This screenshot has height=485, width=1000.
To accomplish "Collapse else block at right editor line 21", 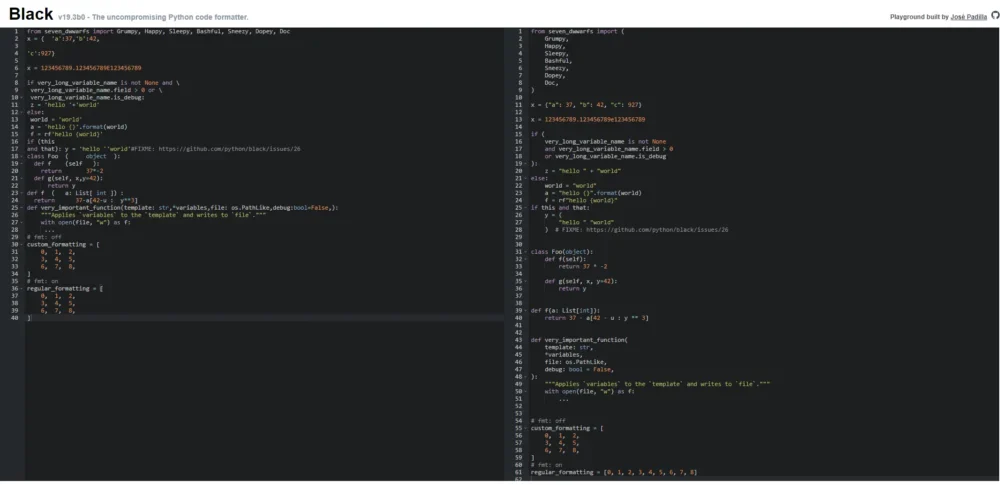I will pyautogui.click(x=526, y=178).
